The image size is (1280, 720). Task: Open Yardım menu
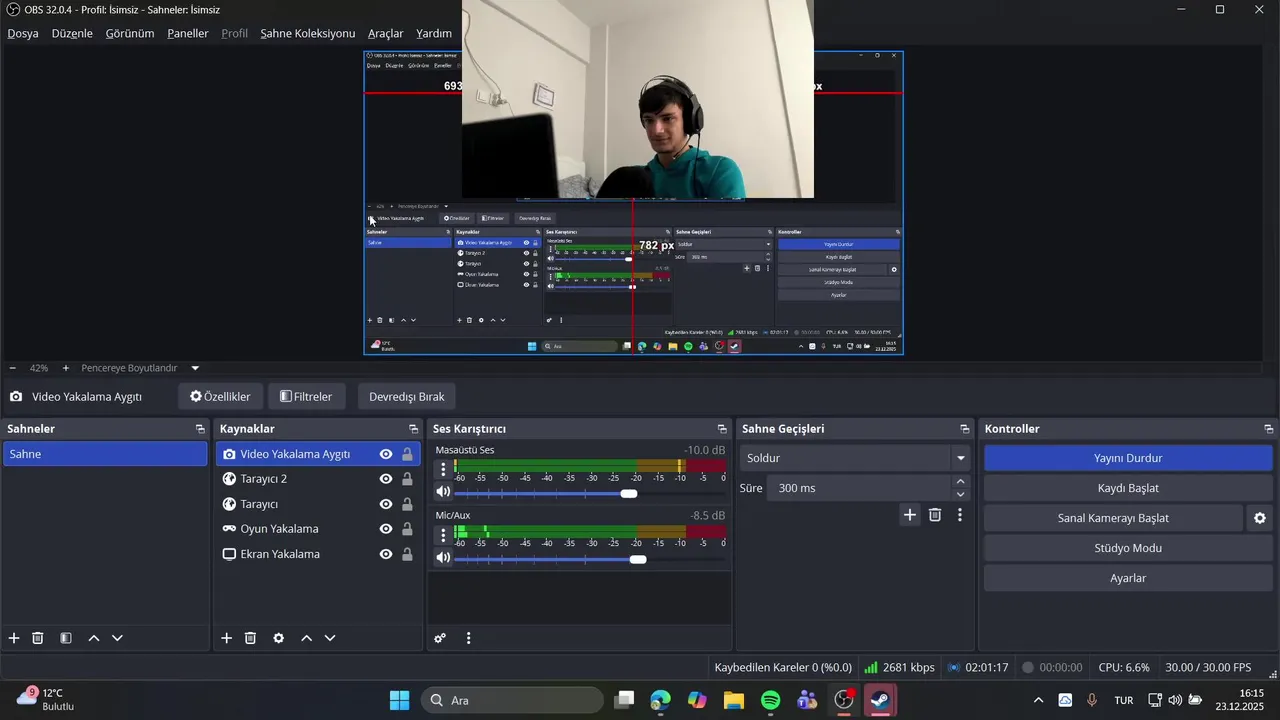point(434,33)
